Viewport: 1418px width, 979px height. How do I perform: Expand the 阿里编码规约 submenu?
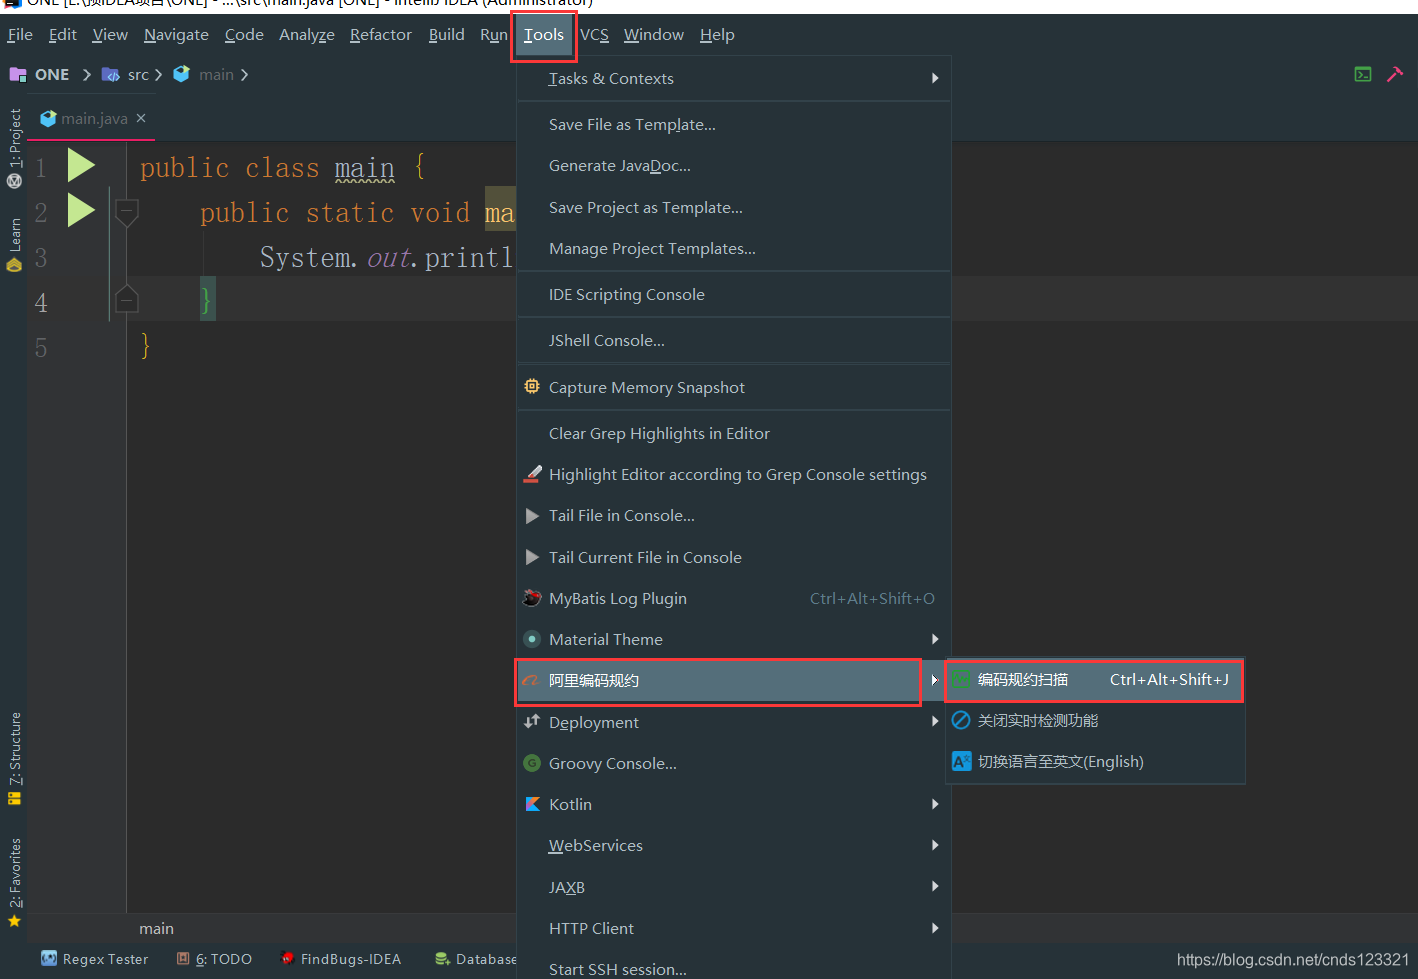733,681
